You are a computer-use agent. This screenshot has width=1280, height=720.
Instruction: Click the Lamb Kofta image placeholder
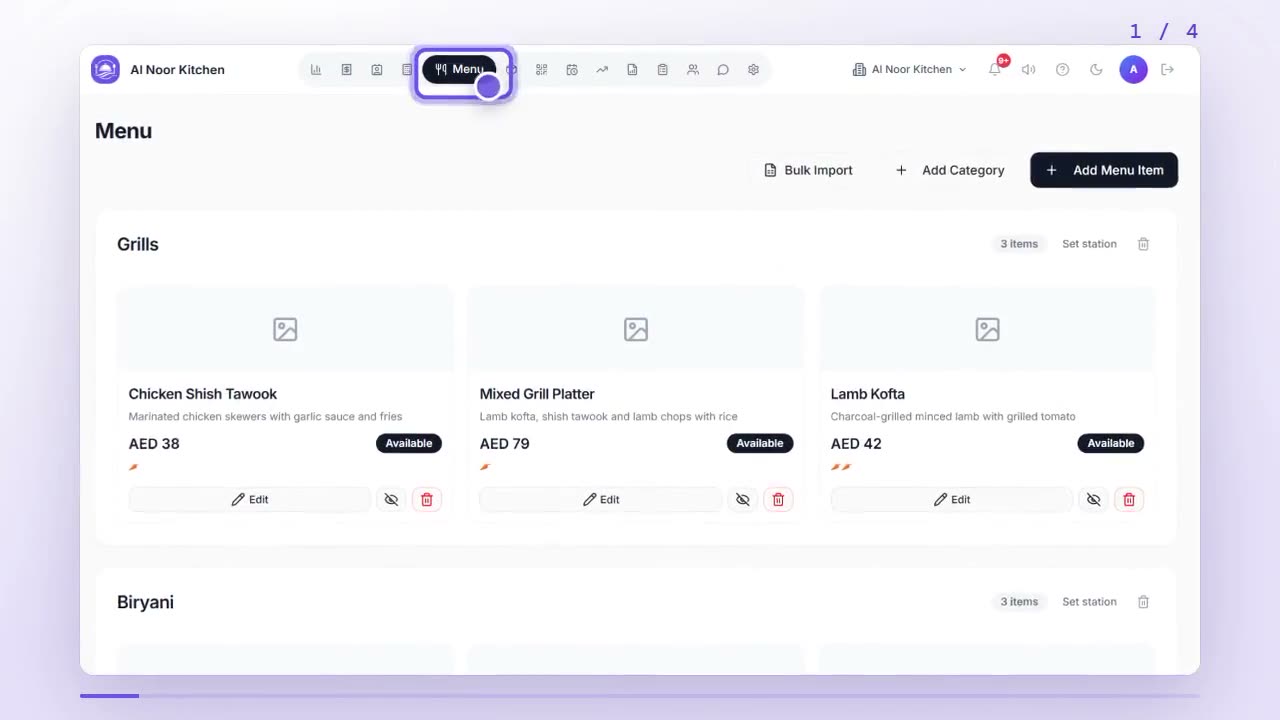[x=987, y=329]
